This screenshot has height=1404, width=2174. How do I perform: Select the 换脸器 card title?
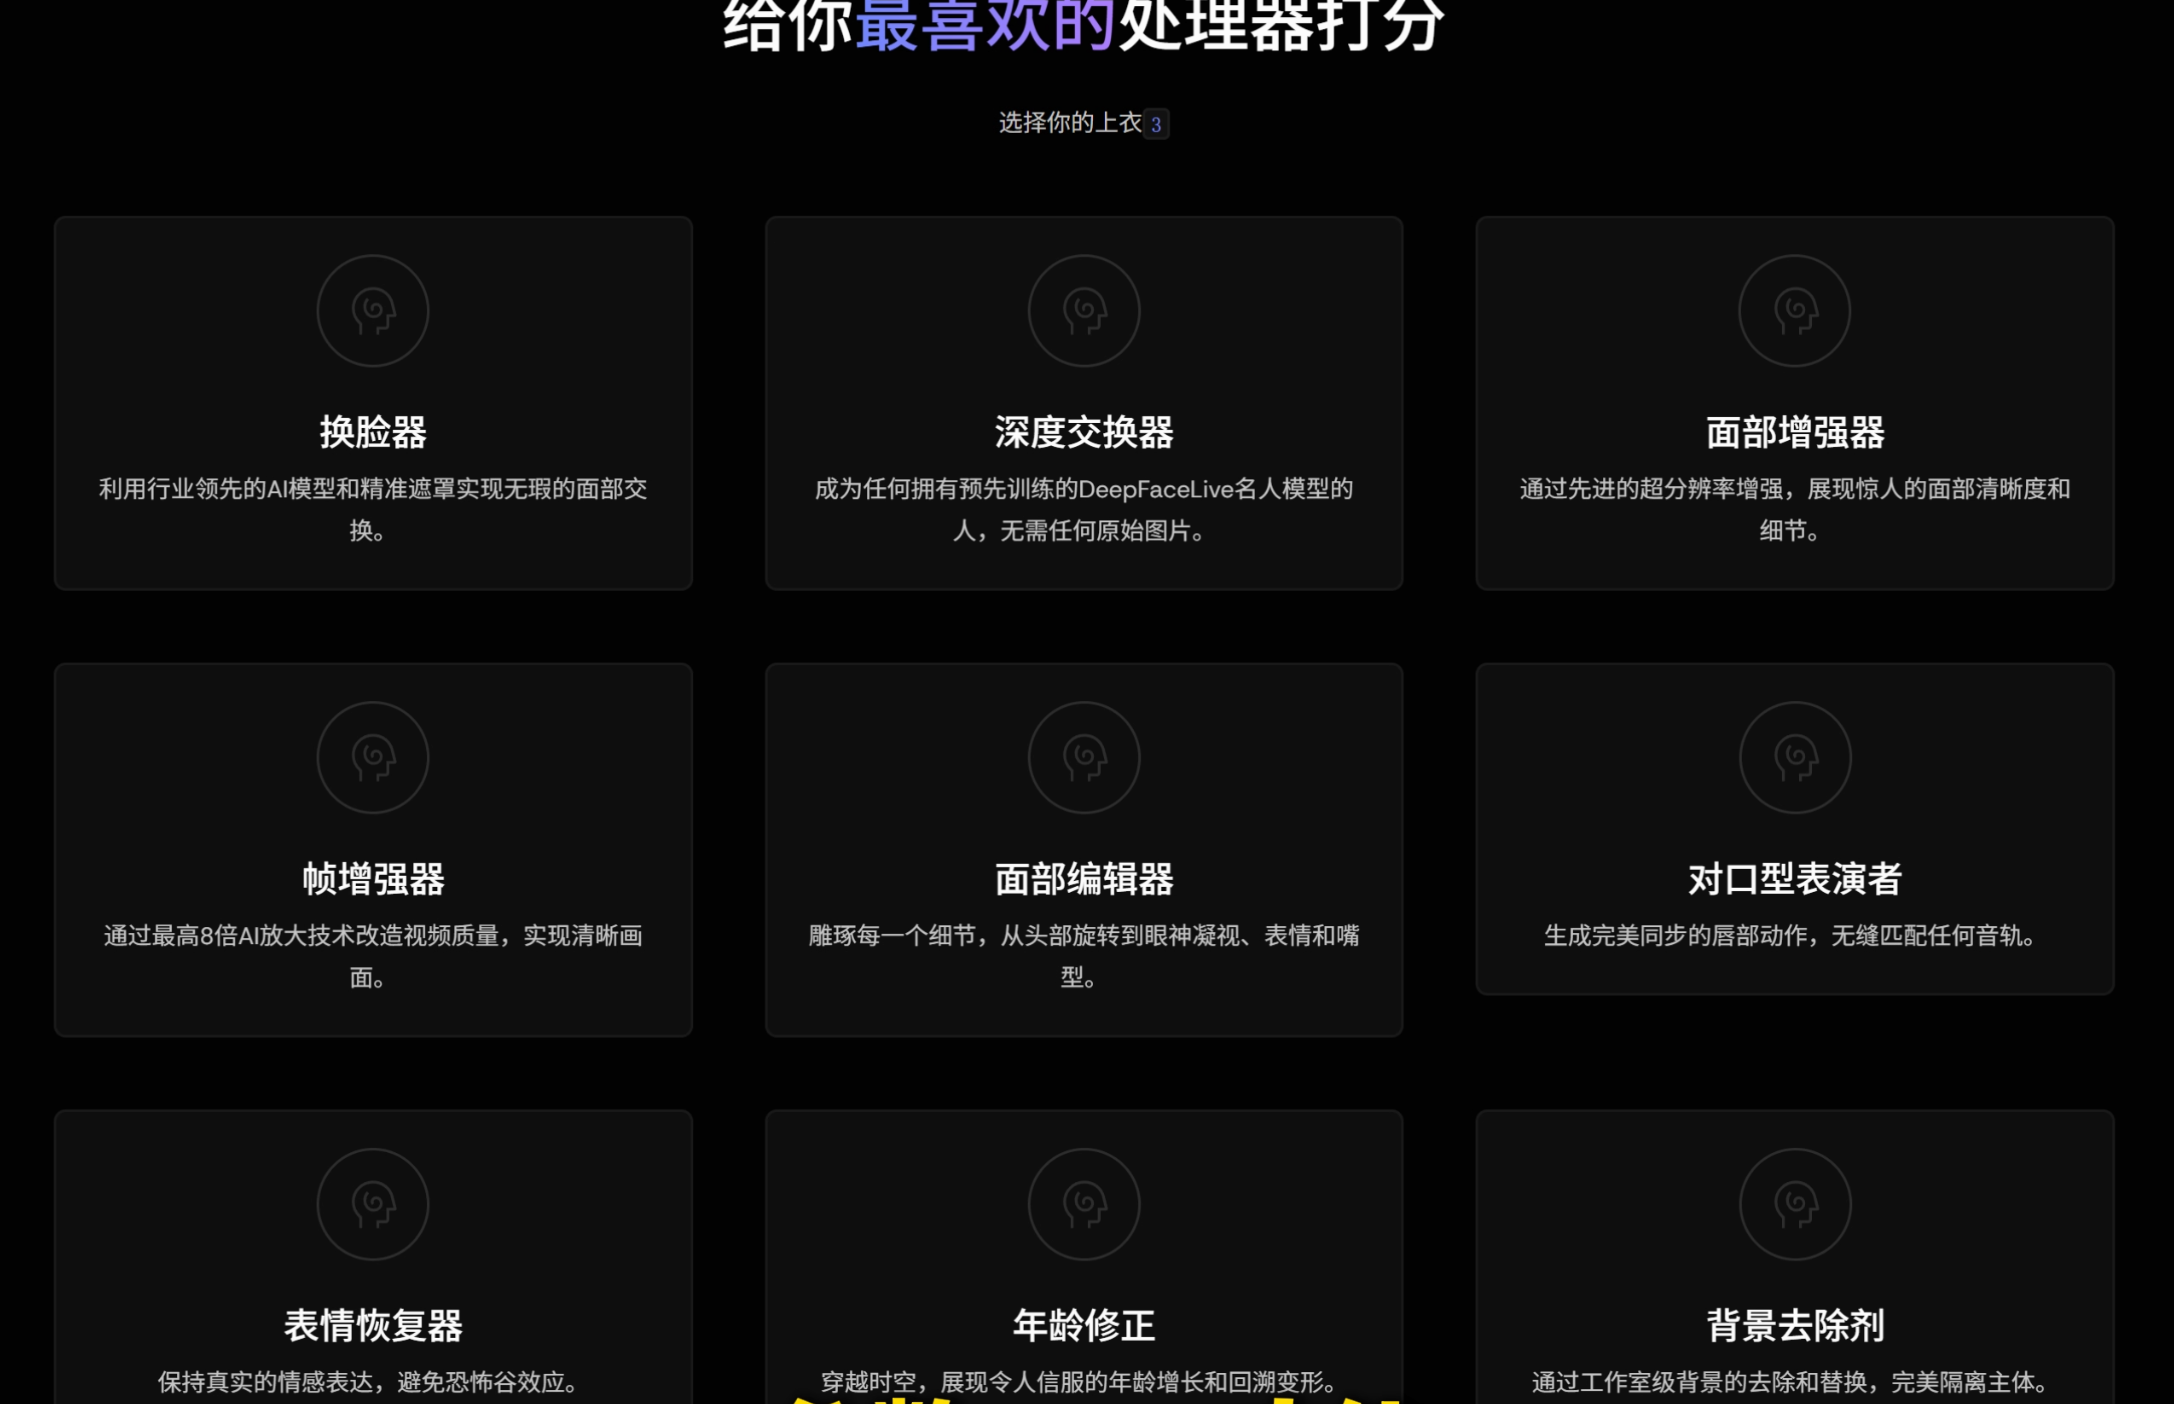click(x=373, y=432)
